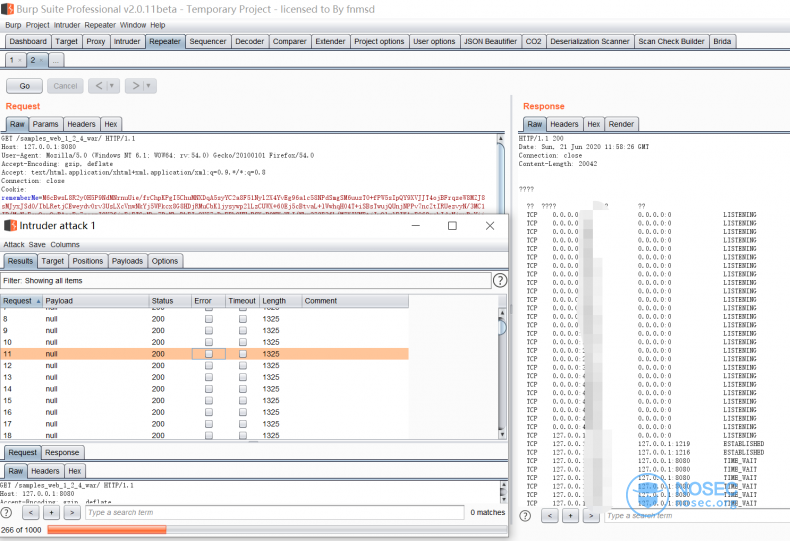The image size is (790, 541).
Task: Select result row for request 13
Action: coord(204,377)
